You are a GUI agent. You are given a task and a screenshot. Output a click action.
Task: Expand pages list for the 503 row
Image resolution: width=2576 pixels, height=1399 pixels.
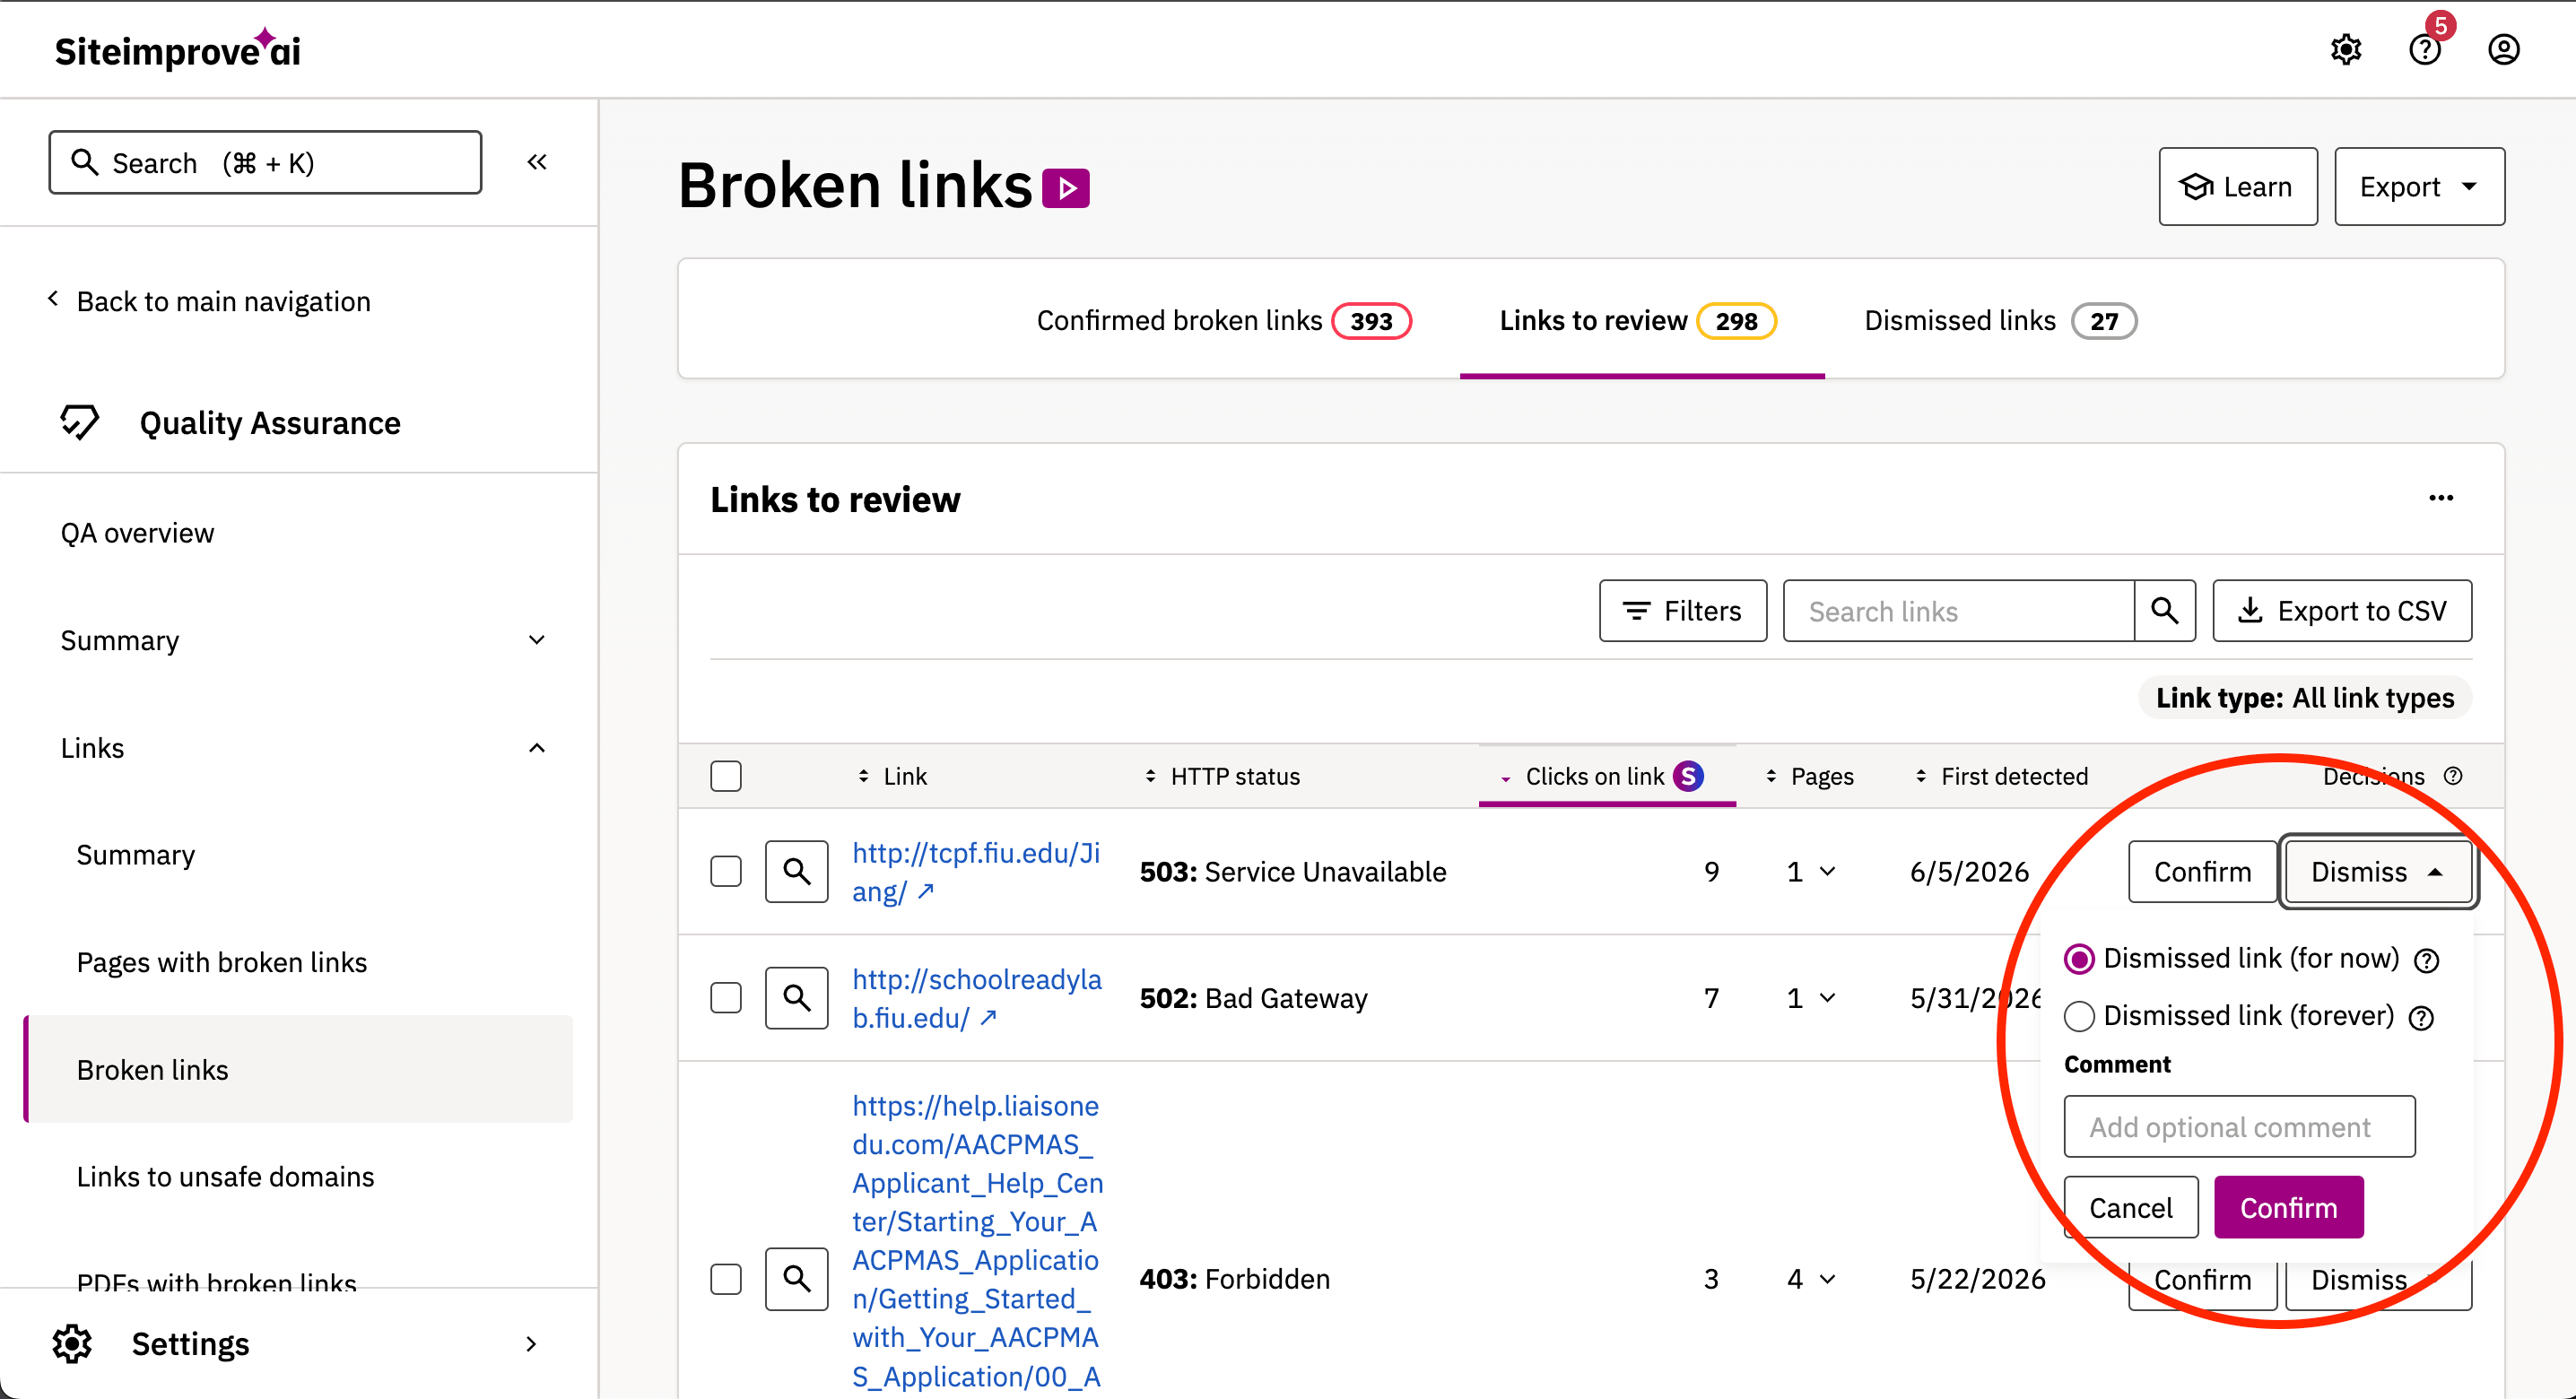(x=1828, y=872)
